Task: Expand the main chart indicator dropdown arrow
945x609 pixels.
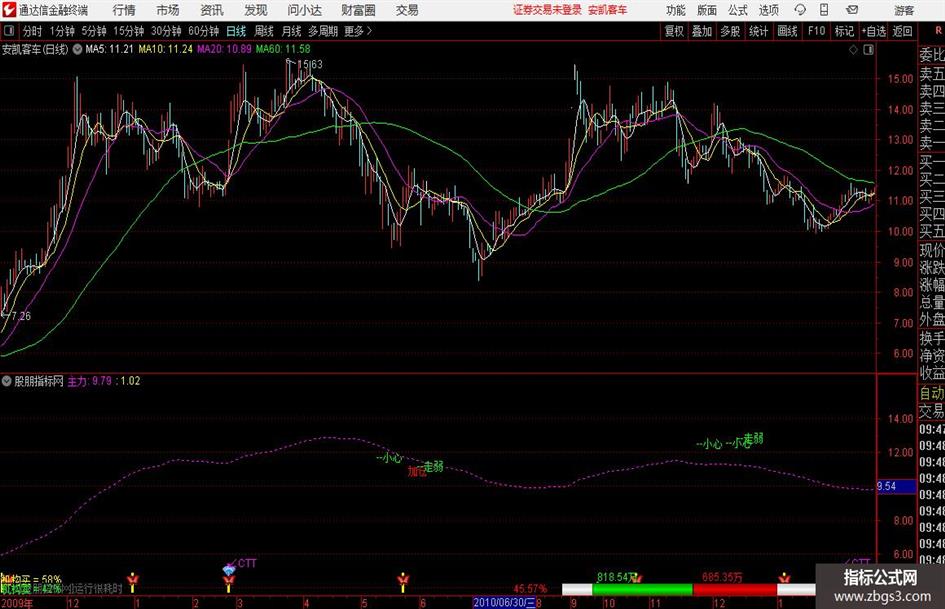Action: 77,49
